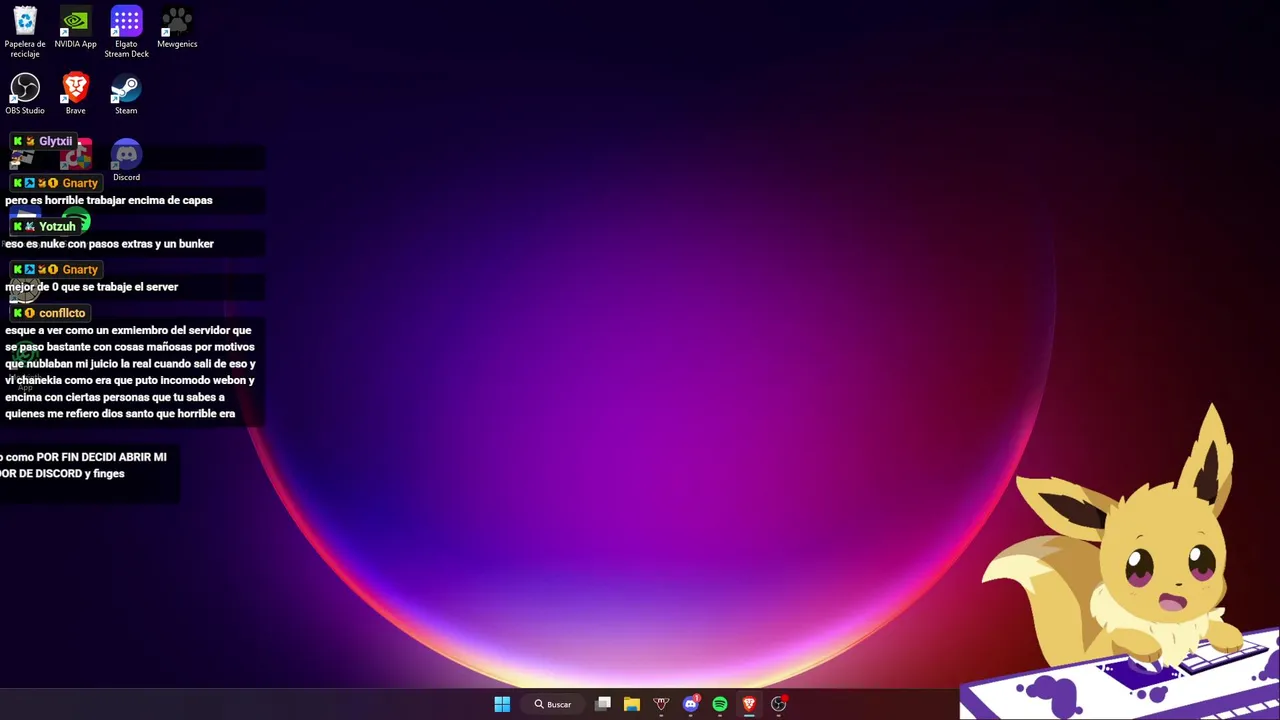1280x720 pixels.
Task: Open File Explorer from the taskbar
Action: [x=632, y=704]
